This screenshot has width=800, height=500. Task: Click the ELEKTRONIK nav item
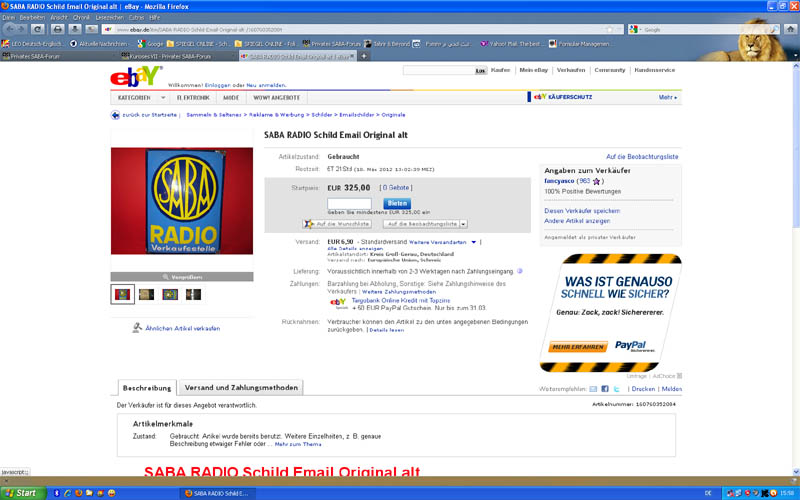[193, 97]
